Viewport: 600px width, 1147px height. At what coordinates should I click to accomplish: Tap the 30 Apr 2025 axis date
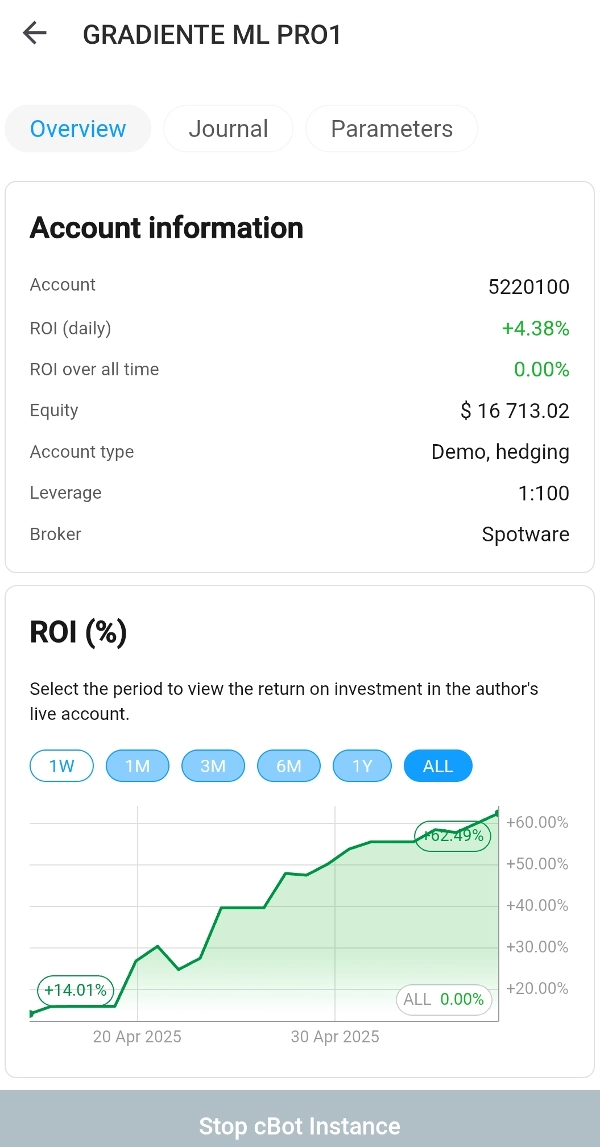pyautogui.click(x=335, y=1037)
